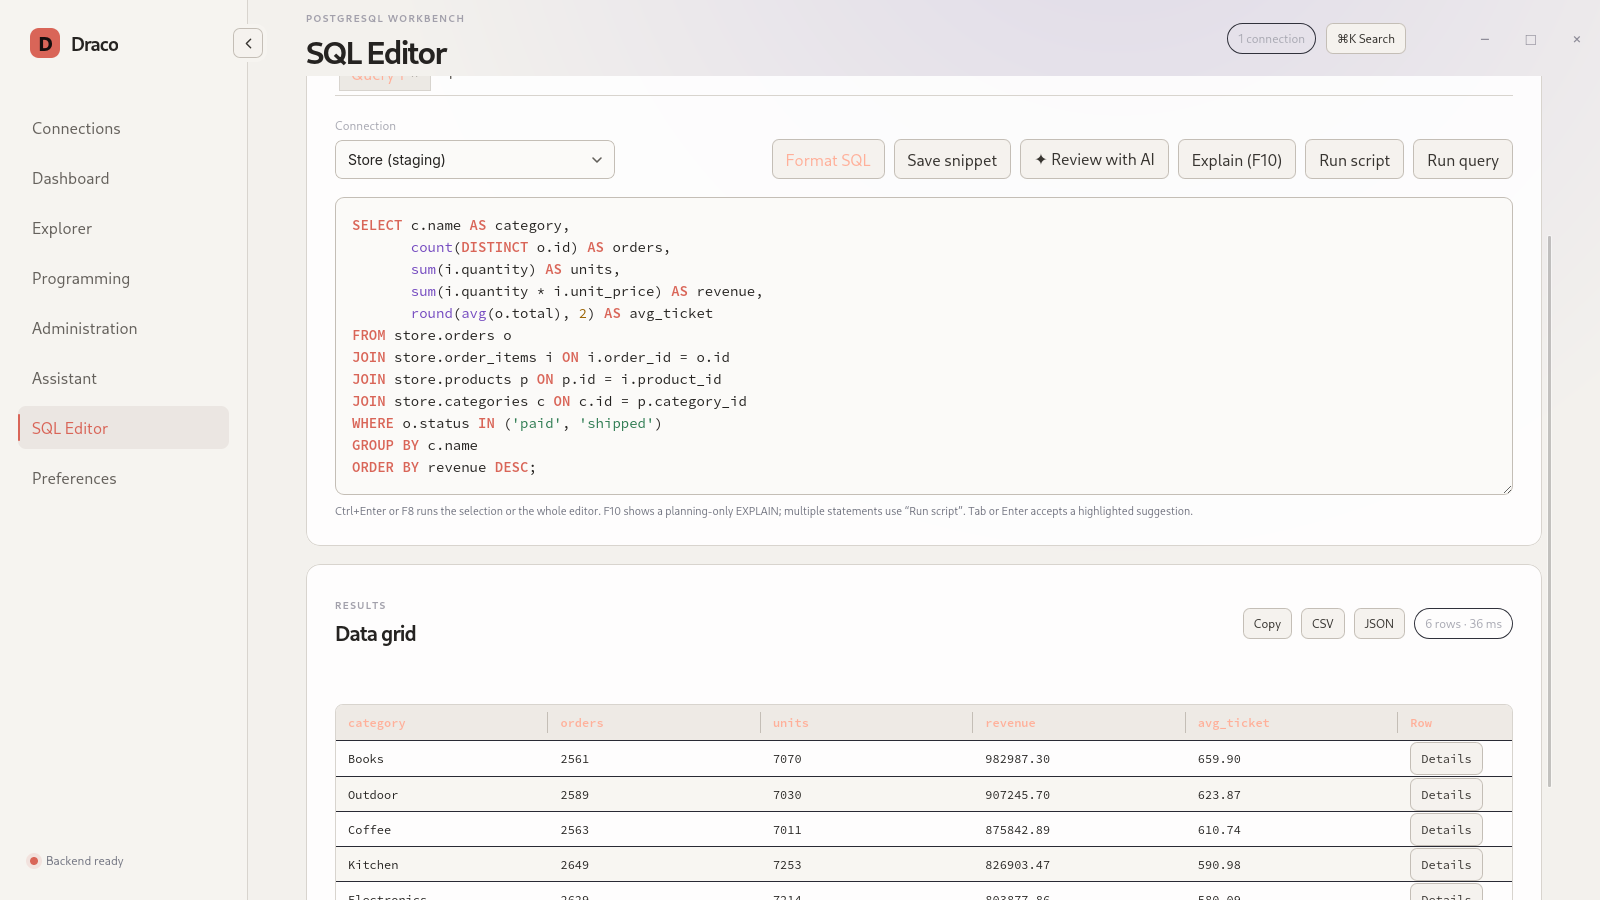Save the query as a snippet
1600x900 pixels.
[x=952, y=160]
